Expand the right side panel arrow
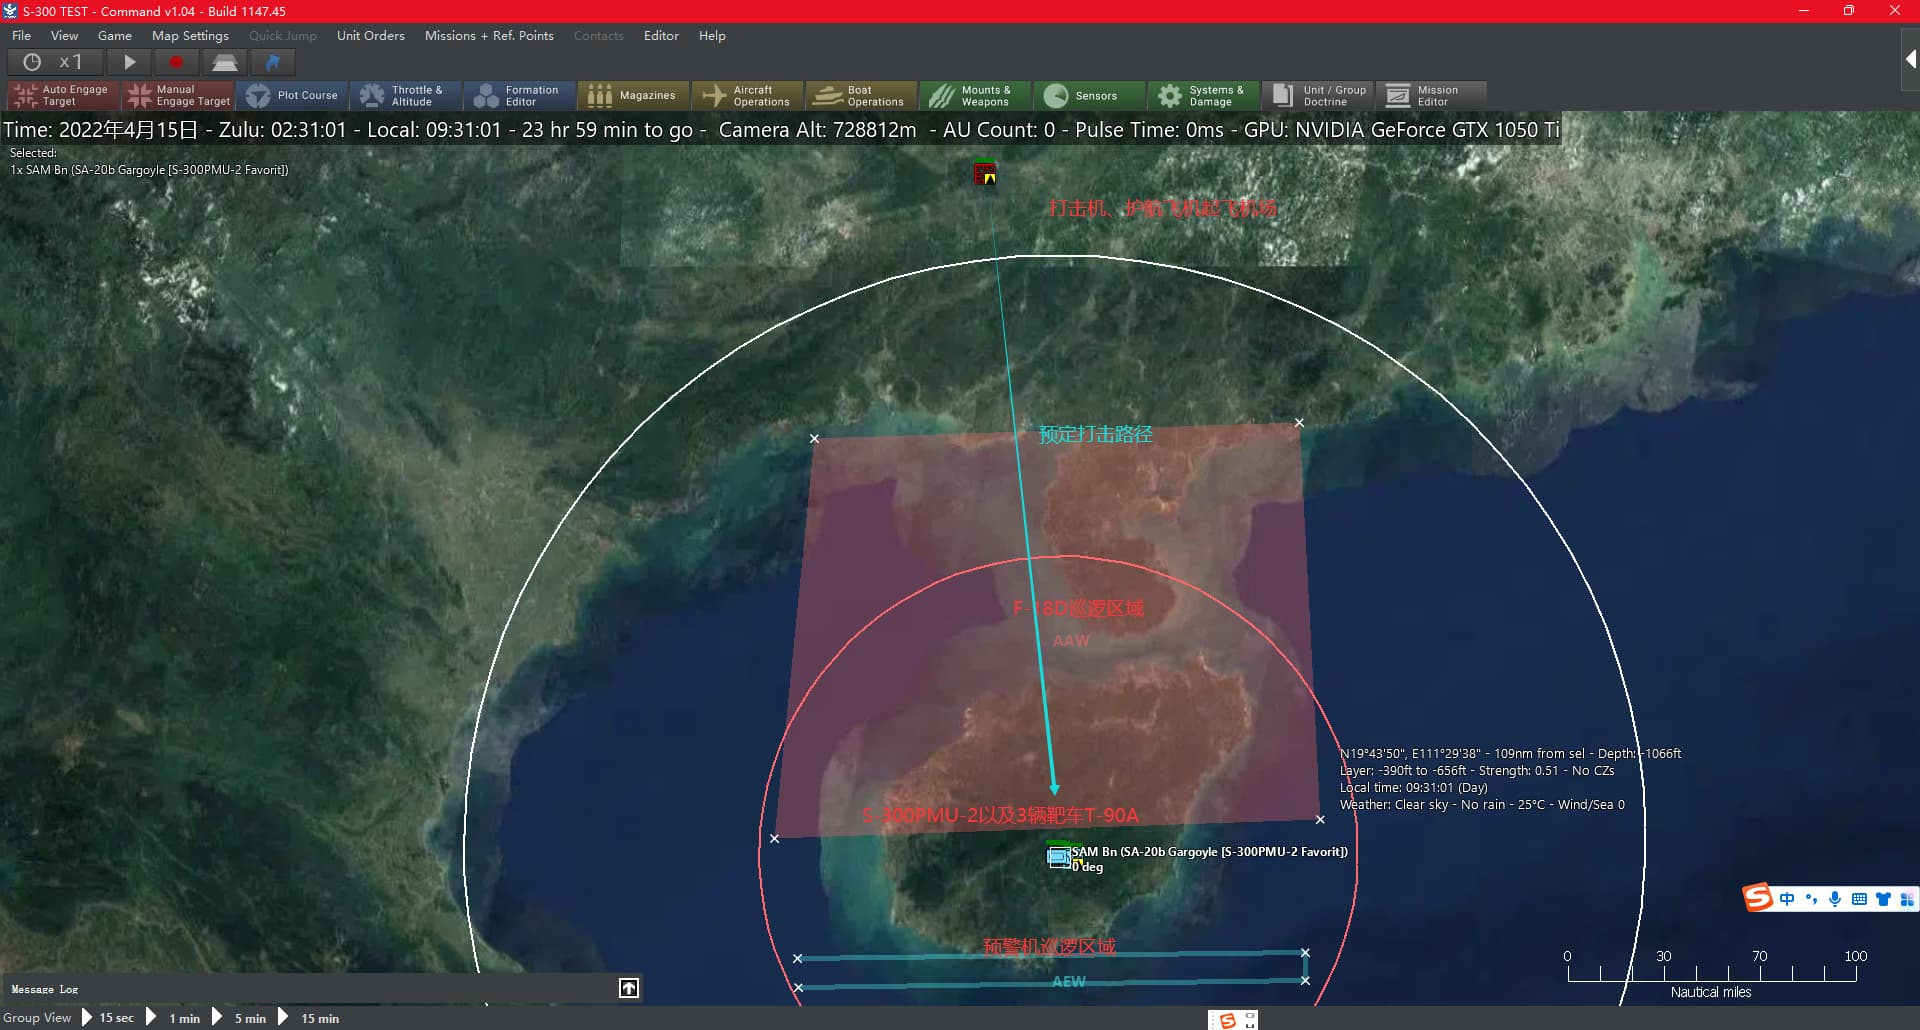The width and height of the screenshot is (1920, 1030). 1909,60
